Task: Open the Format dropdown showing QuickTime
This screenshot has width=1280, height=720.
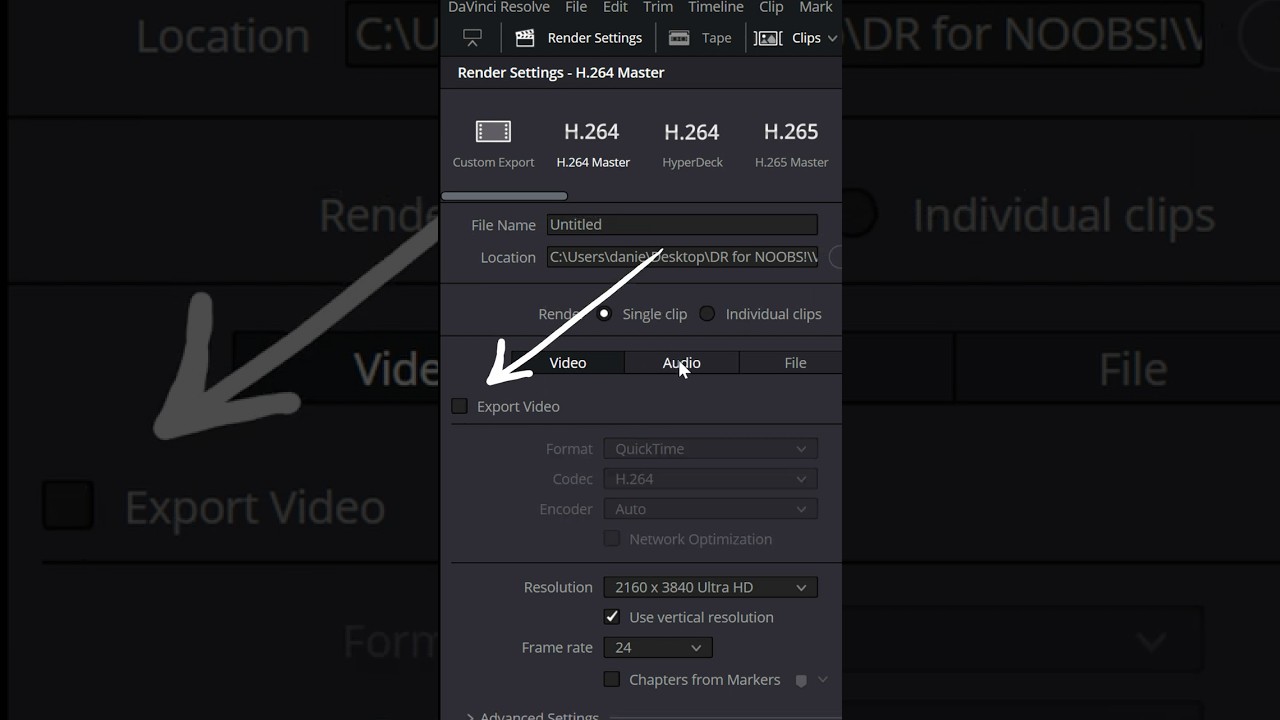Action: pos(710,449)
